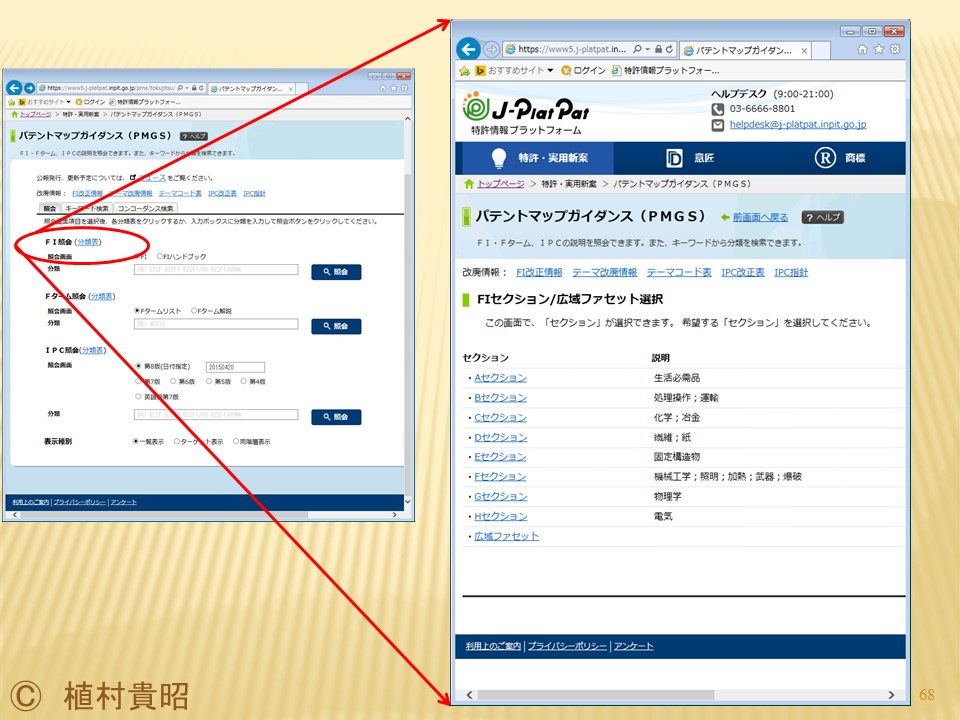Click the forward arrow in the right browser window

click(x=490, y=49)
